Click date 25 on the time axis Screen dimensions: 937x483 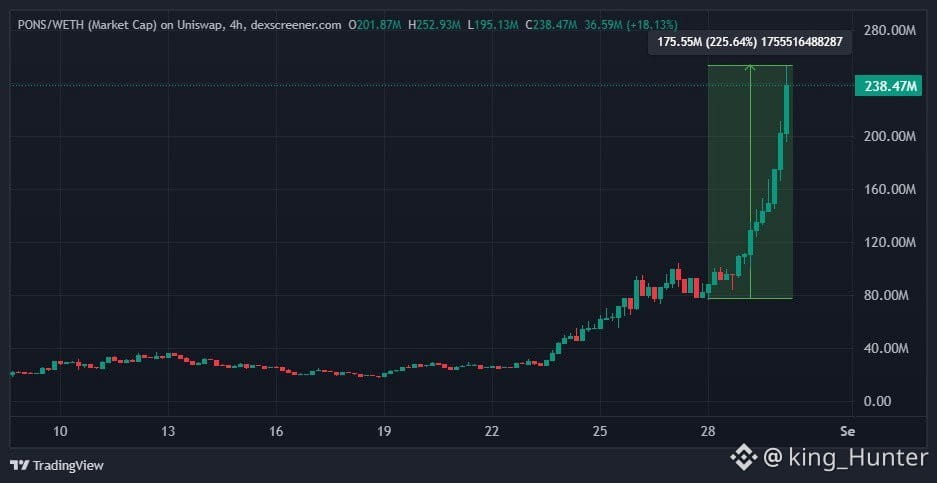tap(600, 432)
